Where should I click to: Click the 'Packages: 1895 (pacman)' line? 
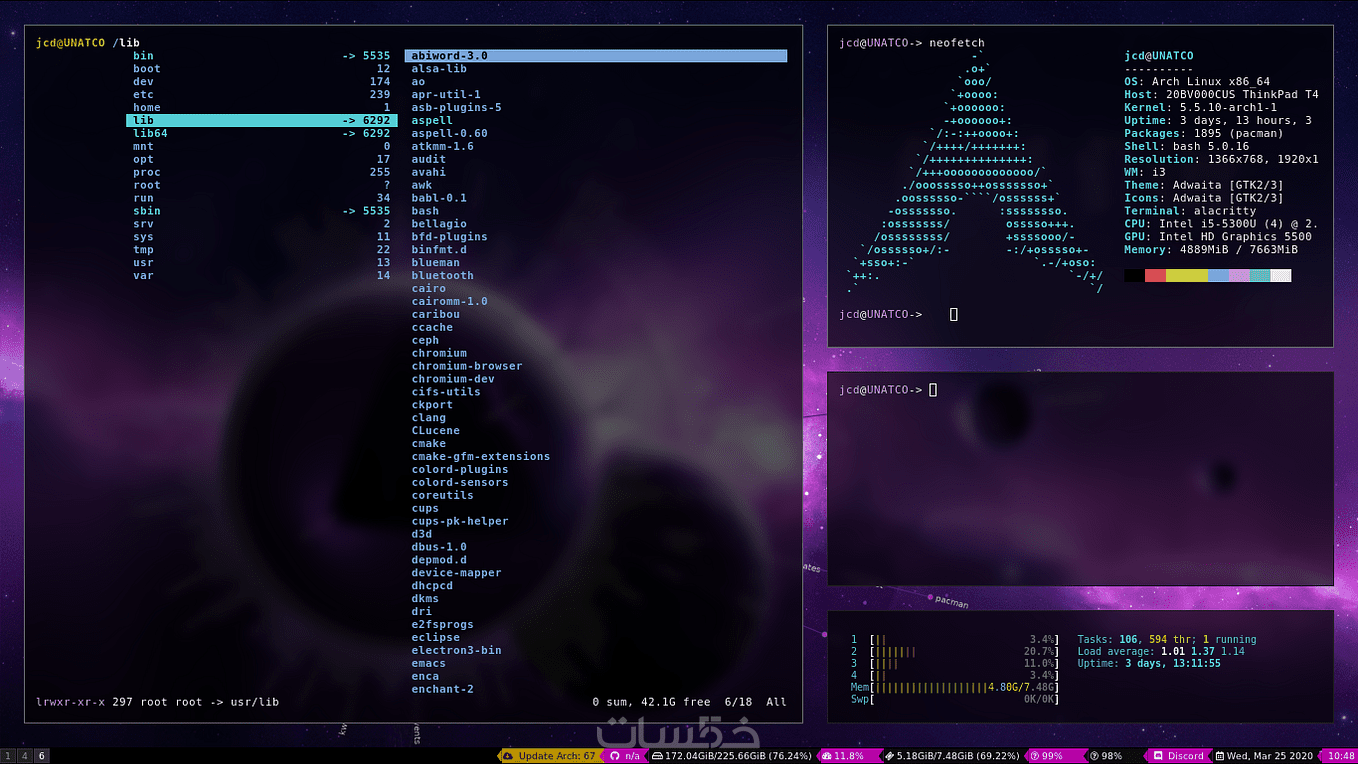pyautogui.click(x=1203, y=133)
